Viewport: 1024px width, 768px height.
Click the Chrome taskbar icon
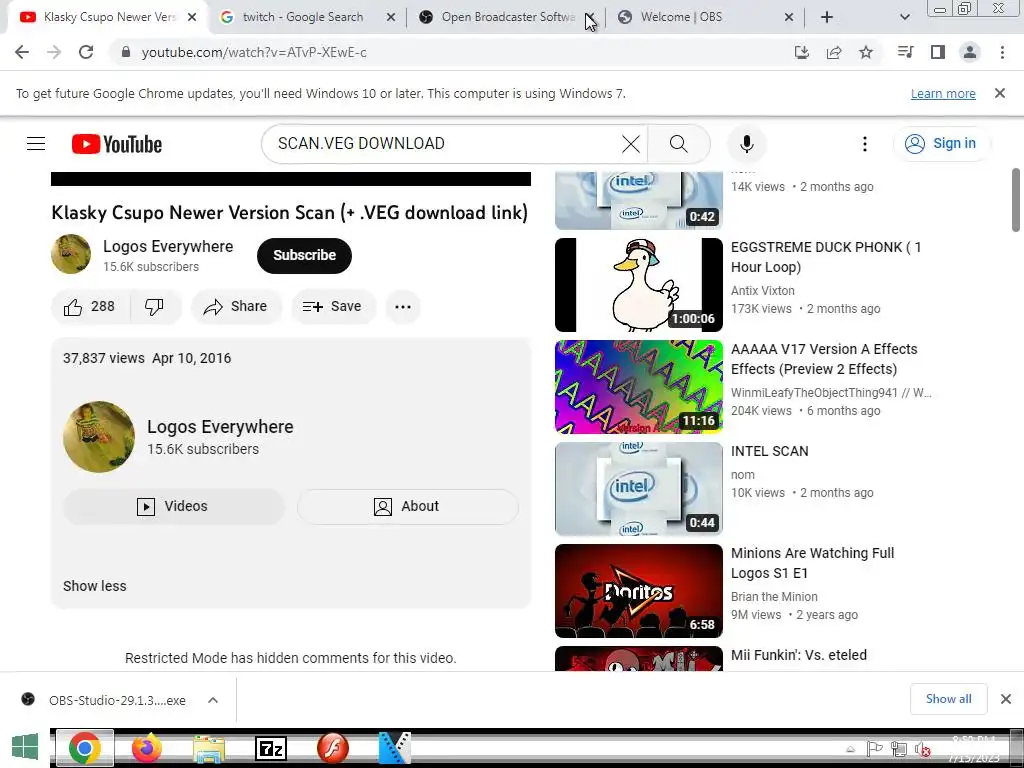[85, 748]
